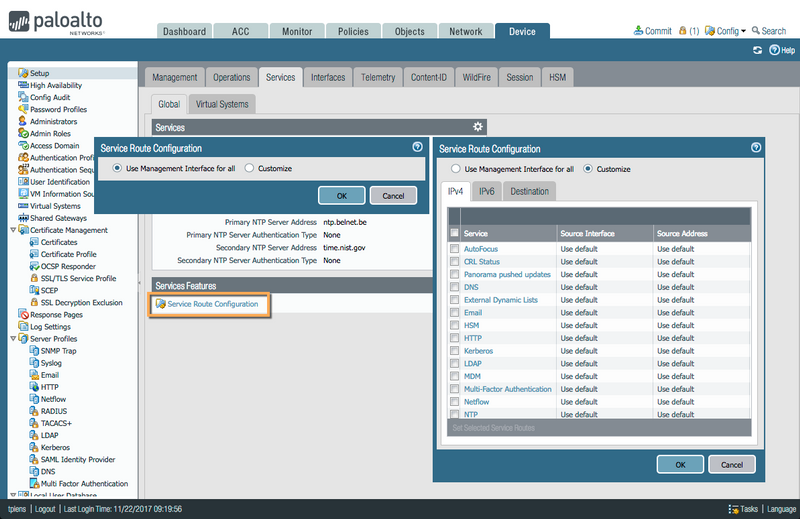Click Language in the bottom status bar
Viewport: 800px width, 519px height.
point(781,509)
